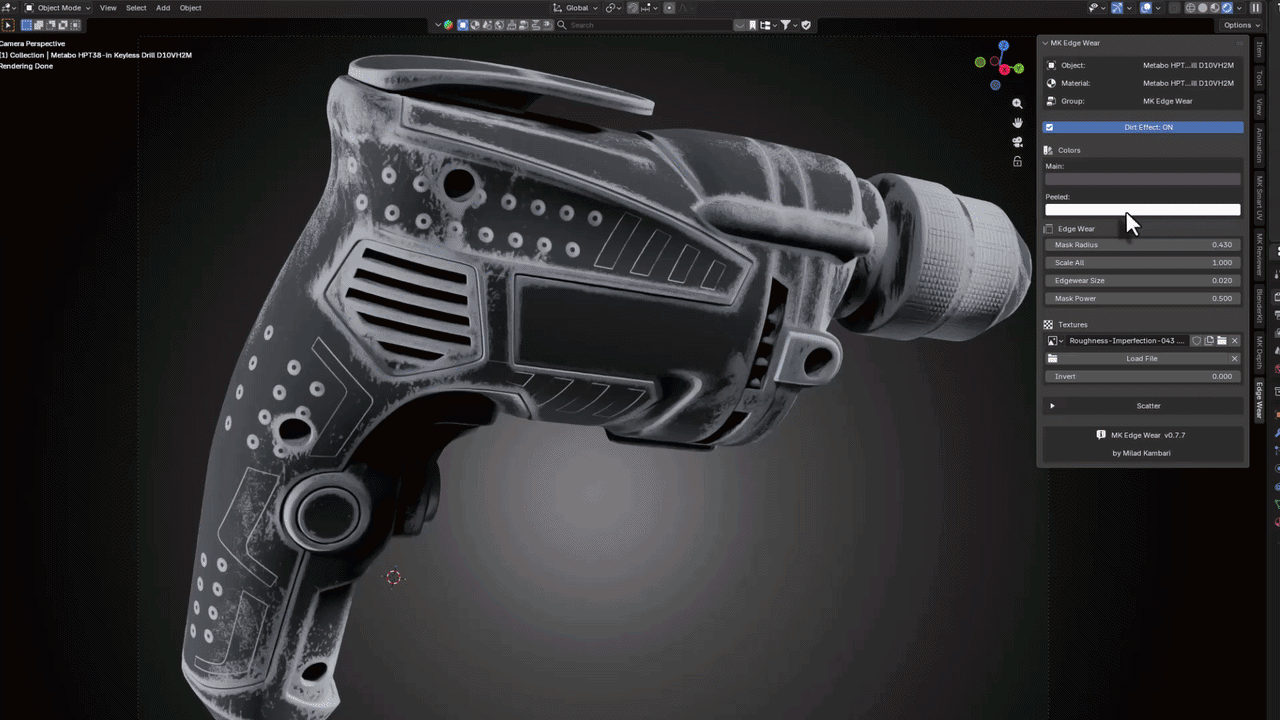Collapse the MK Edge Wear panel

pyautogui.click(x=1045, y=43)
